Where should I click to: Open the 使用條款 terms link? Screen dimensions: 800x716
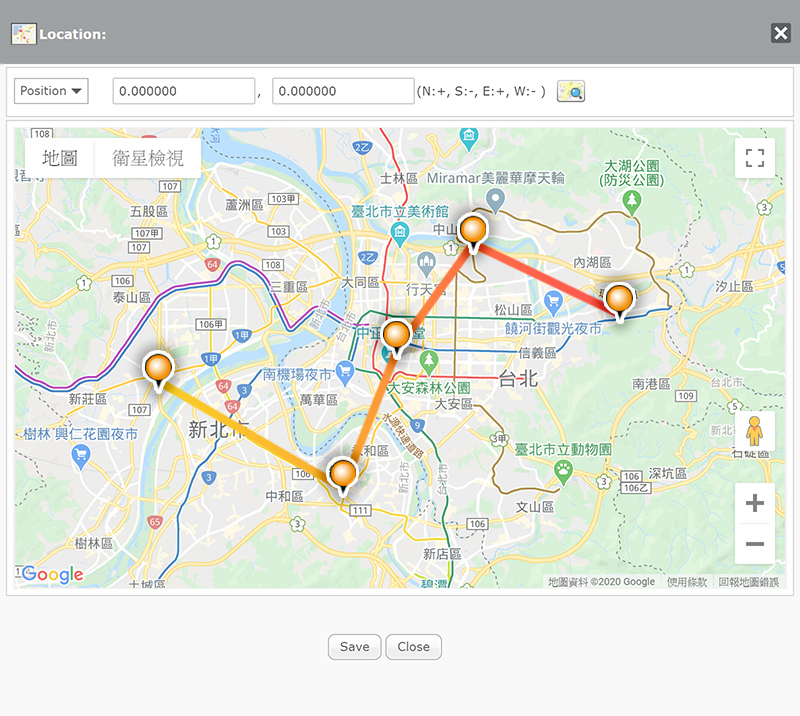(x=687, y=582)
